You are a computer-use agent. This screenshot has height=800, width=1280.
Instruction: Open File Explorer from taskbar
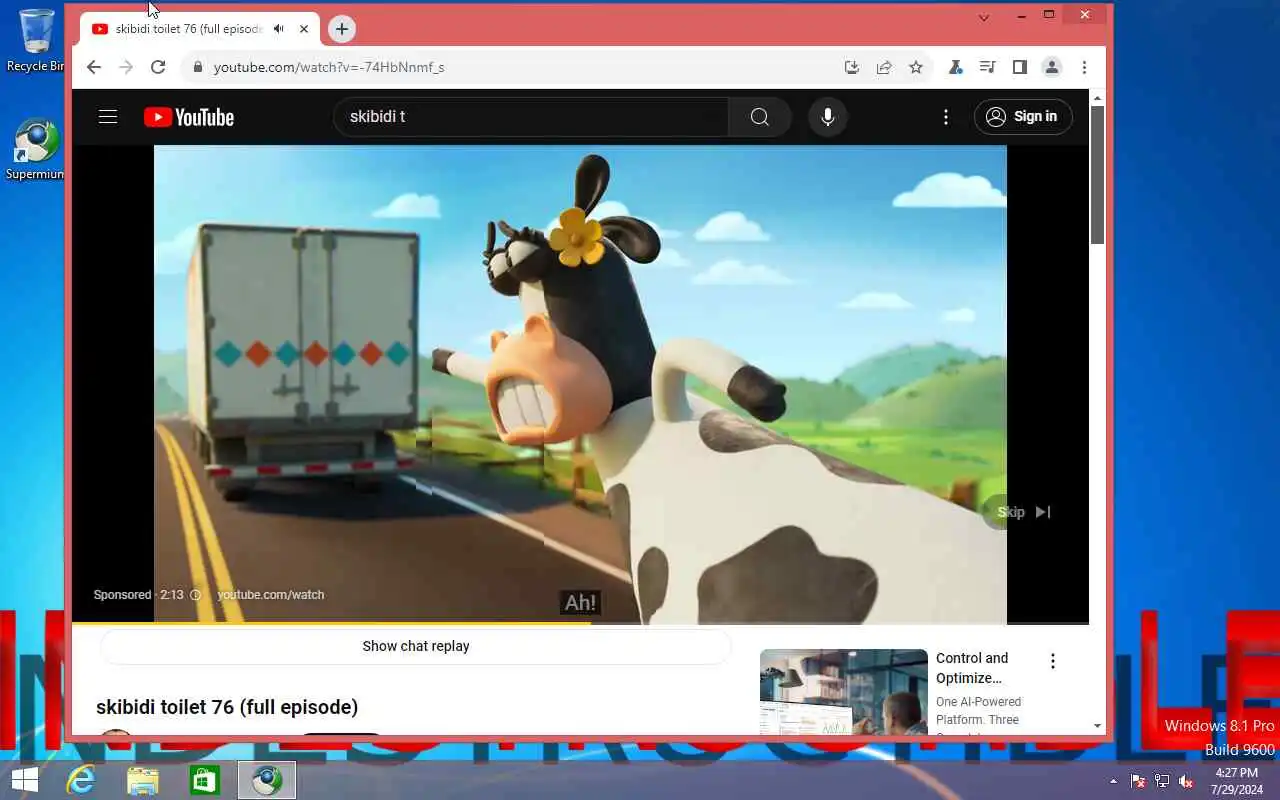[x=143, y=781]
